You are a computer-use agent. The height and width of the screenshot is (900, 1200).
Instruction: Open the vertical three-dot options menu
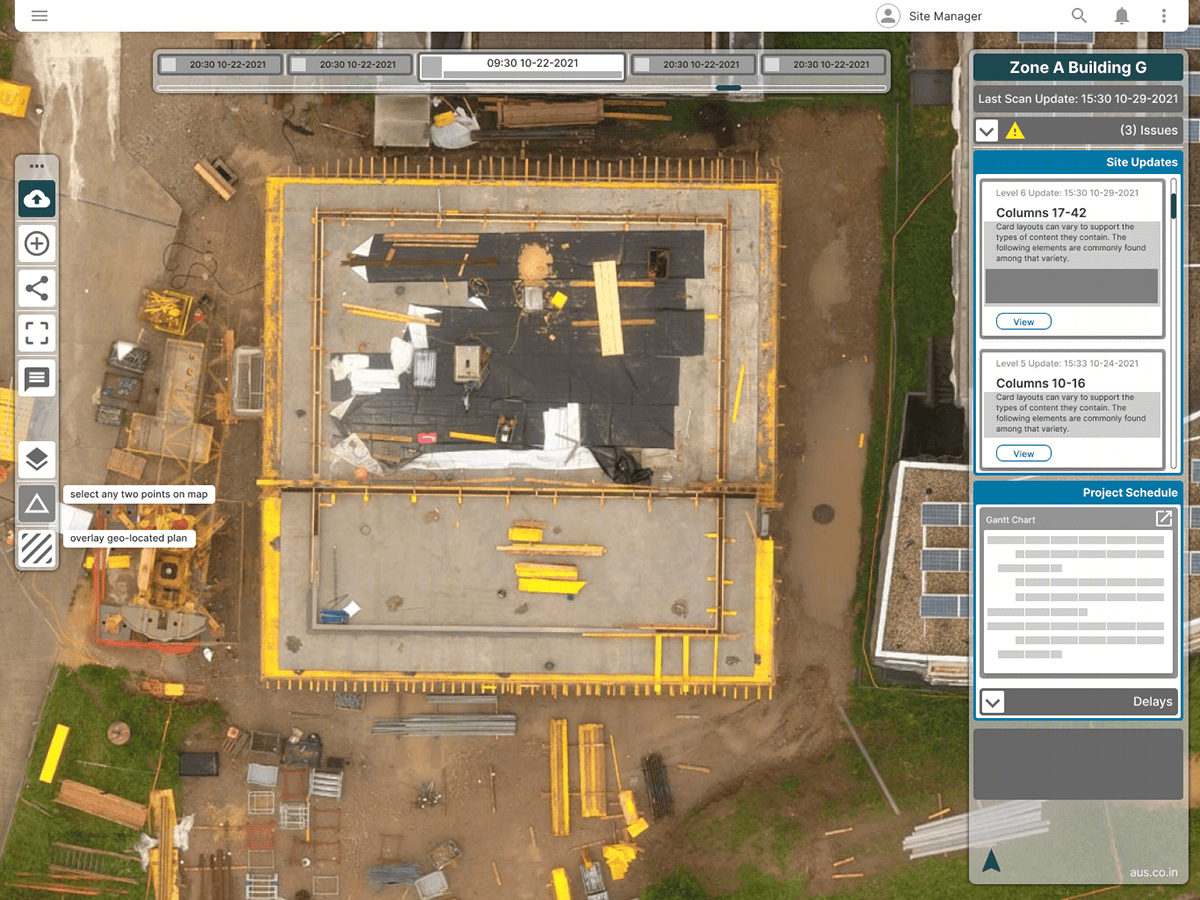(x=1164, y=16)
